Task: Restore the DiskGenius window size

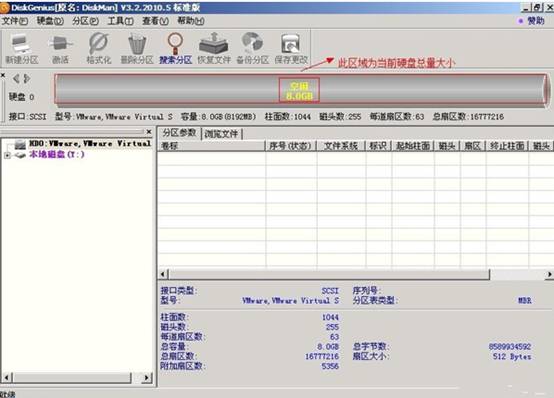Action: click(537, 7)
